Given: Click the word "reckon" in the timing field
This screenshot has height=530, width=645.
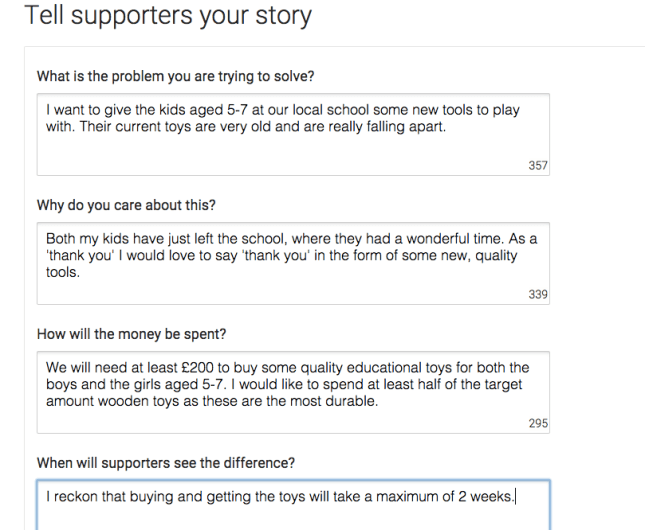Looking at the screenshot, I should pos(76,497).
